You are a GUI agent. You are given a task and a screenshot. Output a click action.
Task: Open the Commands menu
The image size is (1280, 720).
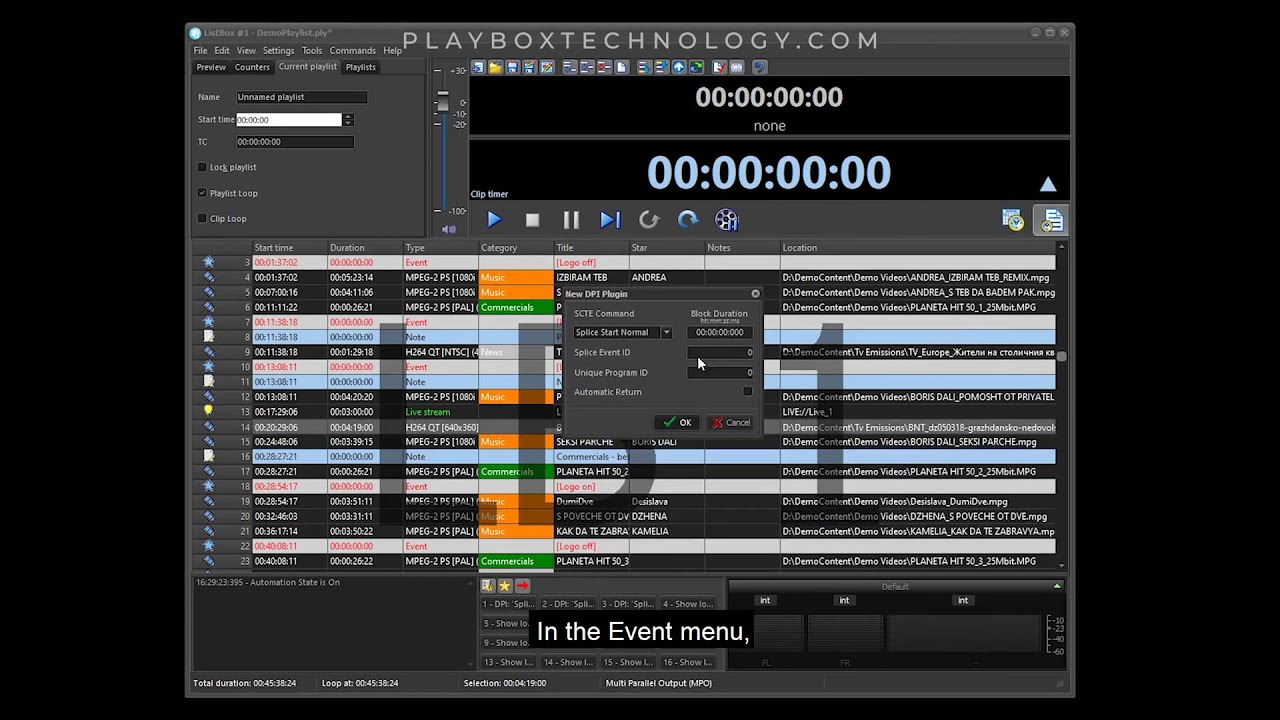[352, 51]
